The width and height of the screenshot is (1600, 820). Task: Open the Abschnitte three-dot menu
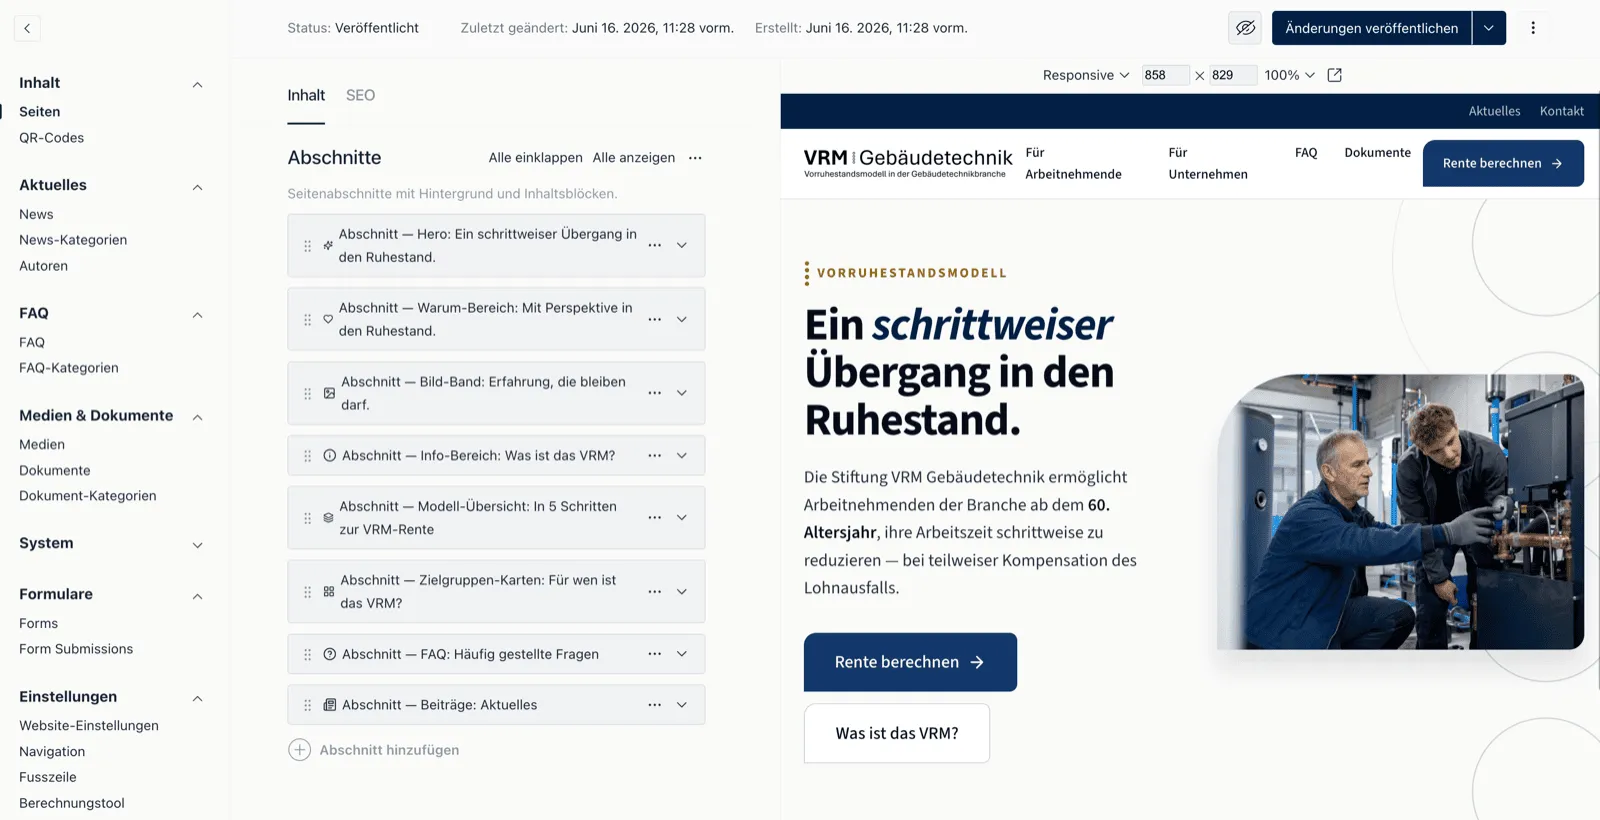click(695, 158)
